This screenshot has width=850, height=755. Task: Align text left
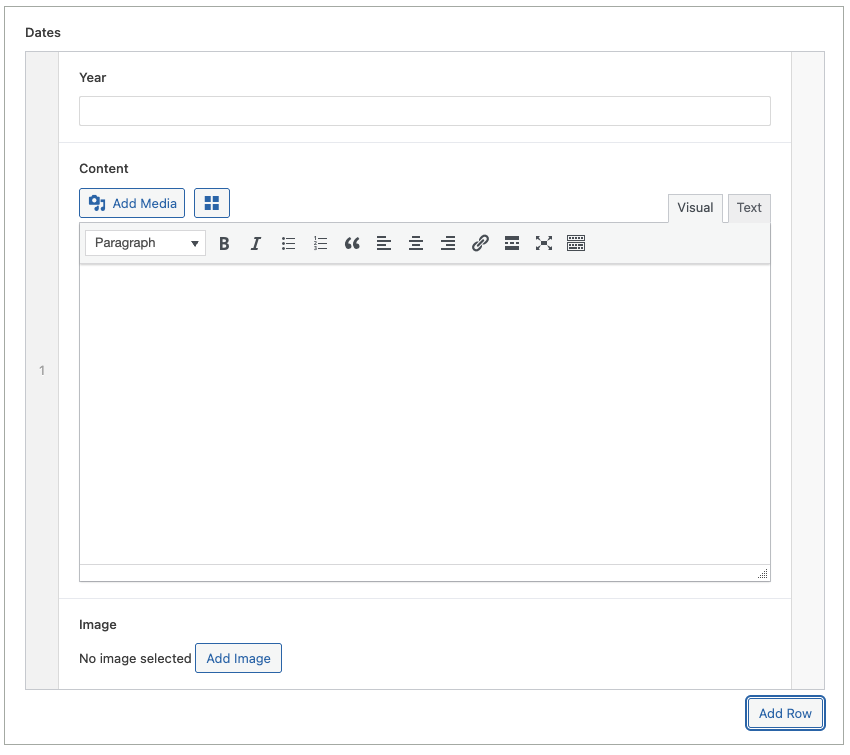[x=384, y=243]
